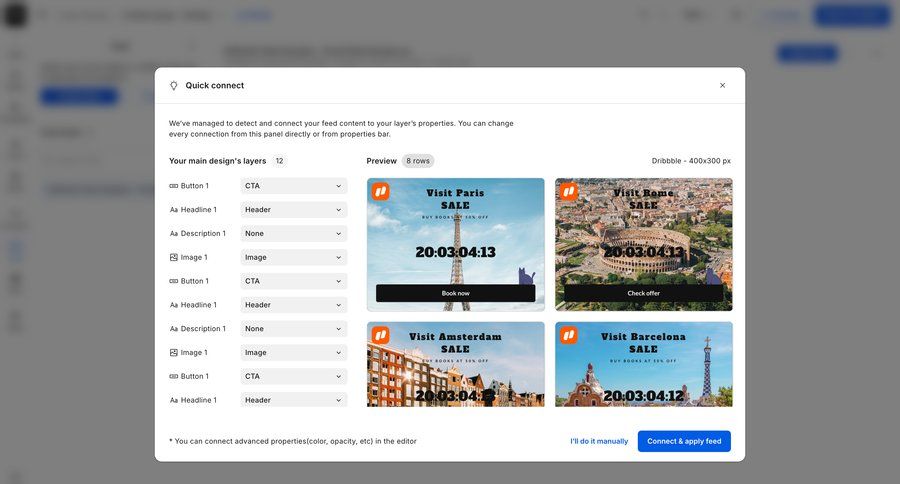Click the Your main design's layers heading
900x484 pixels.
click(218, 161)
